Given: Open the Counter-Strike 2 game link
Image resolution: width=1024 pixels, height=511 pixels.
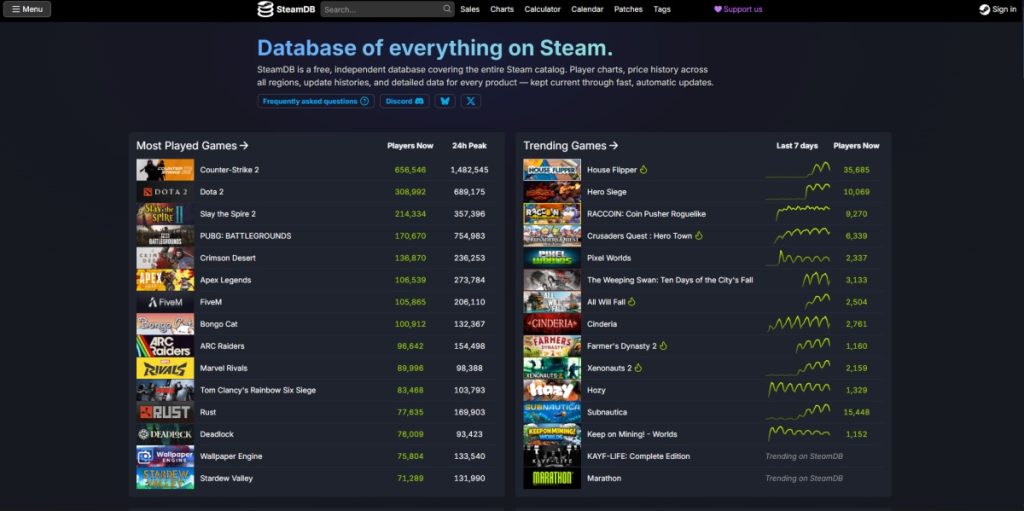Looking at the screenshot, I should 229,170.
